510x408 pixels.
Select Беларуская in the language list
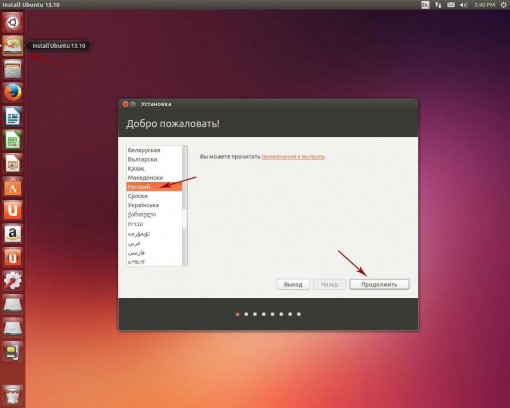tap(154, 150)
